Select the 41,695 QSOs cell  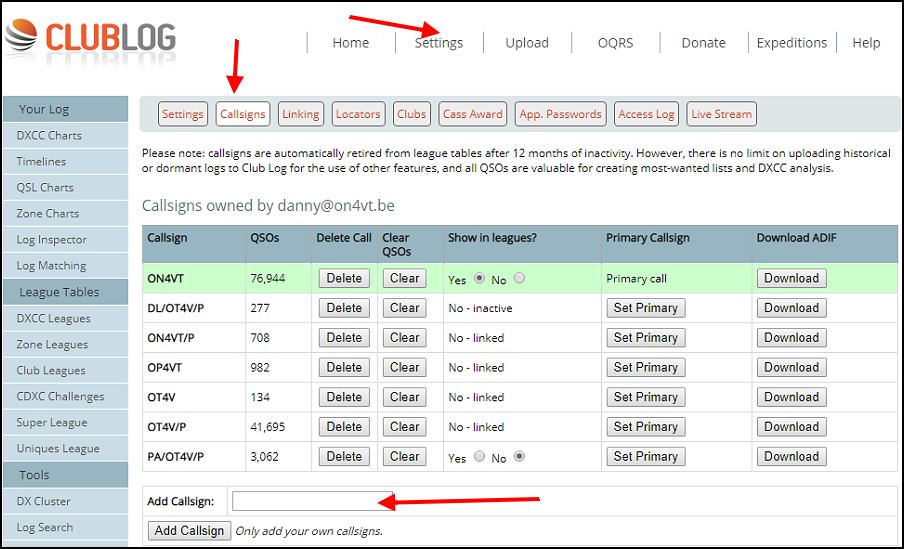(x=278, y=427)
